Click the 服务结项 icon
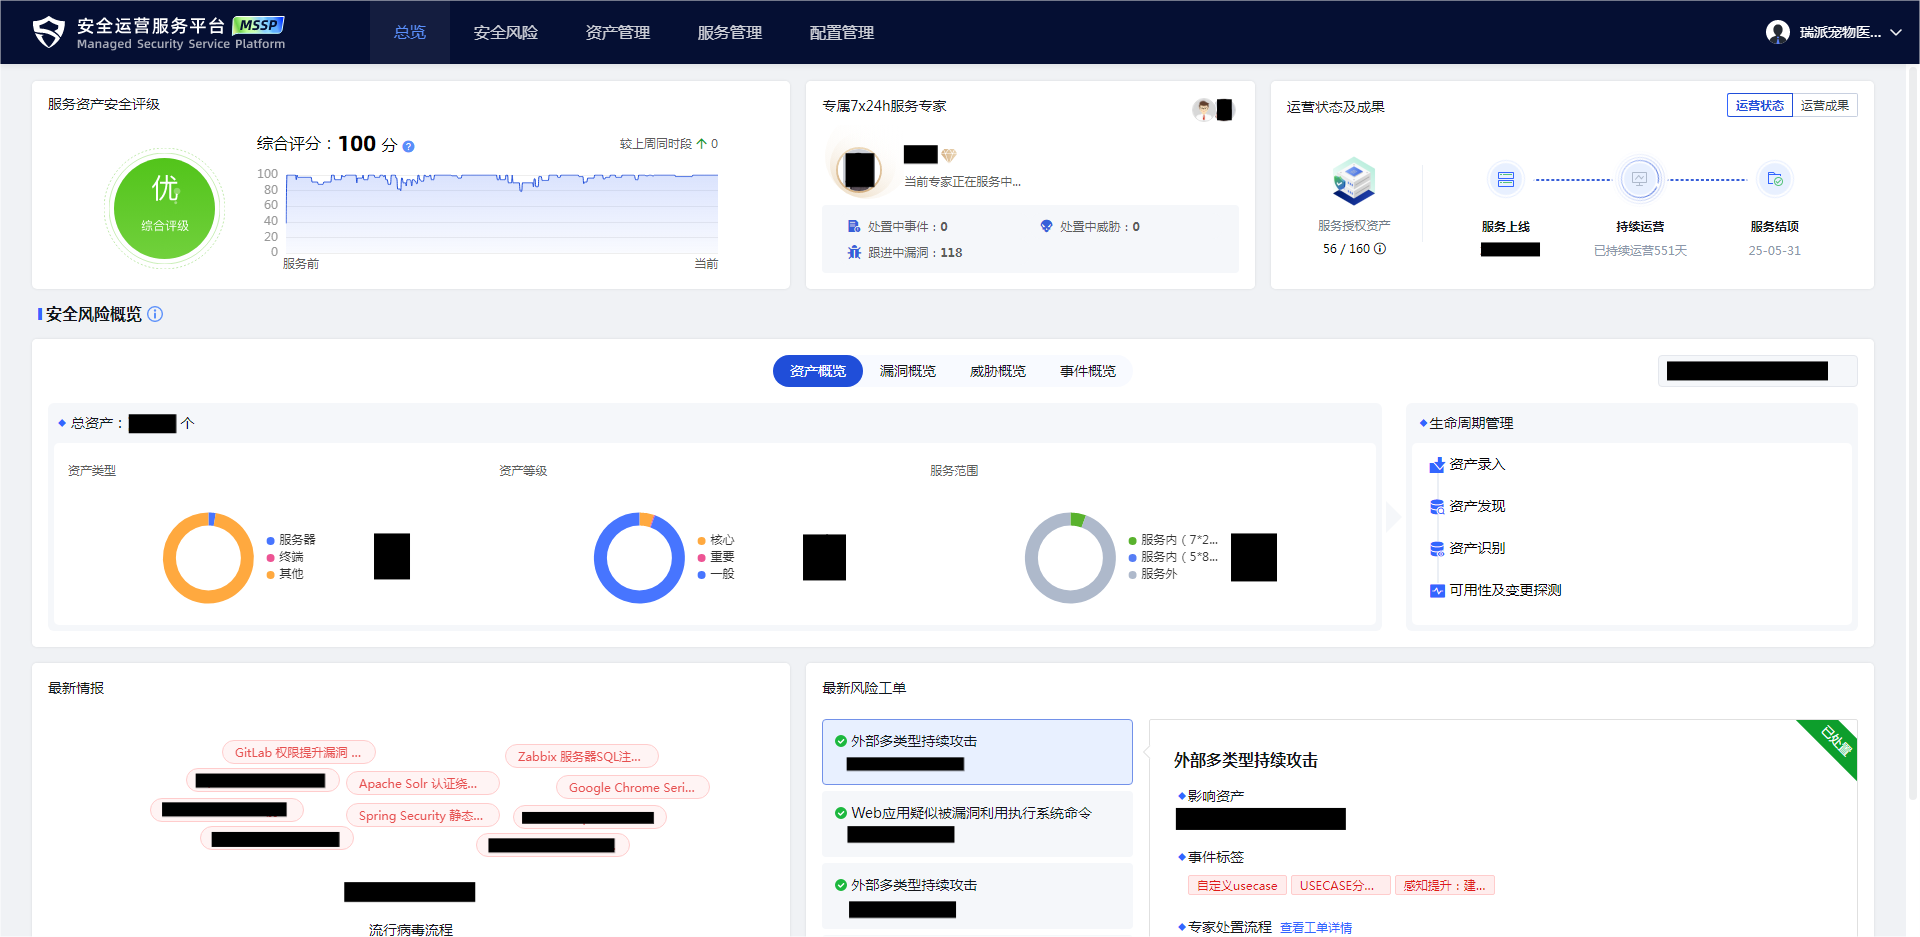The height and width of the screenshot is (937, 1920). tap(1777, 180)
